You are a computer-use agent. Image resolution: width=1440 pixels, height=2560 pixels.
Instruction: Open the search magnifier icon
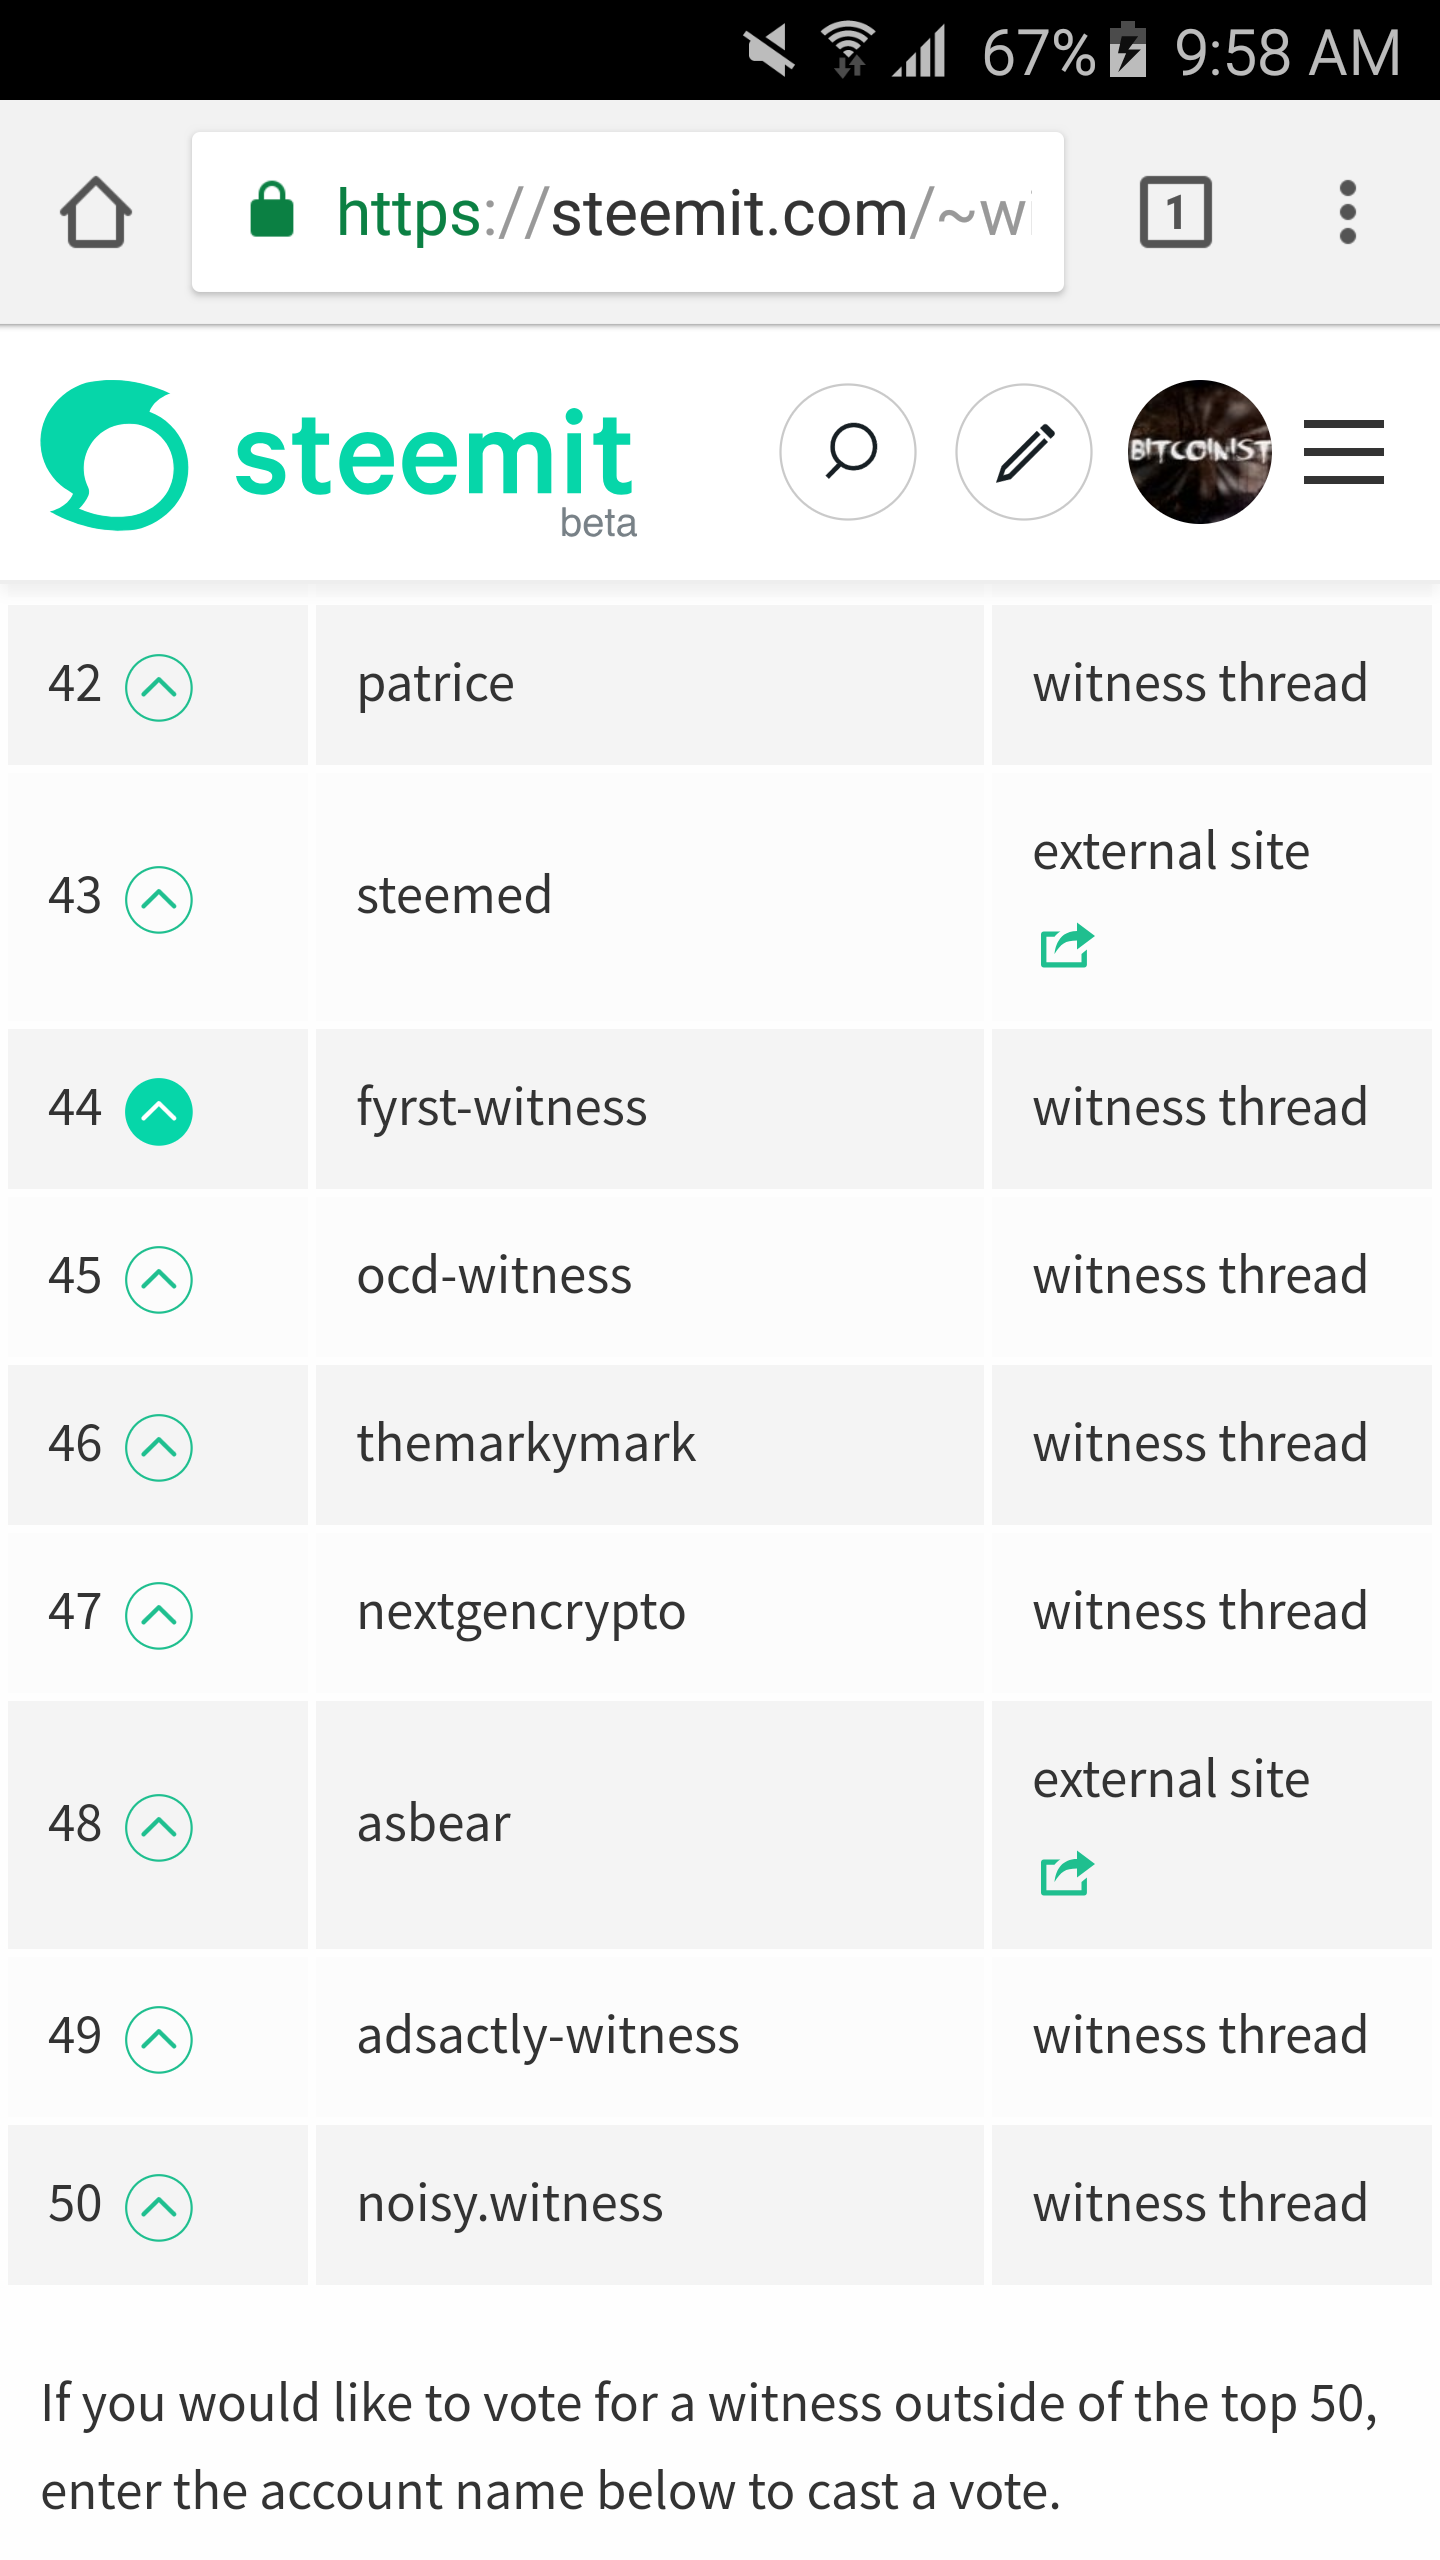tap(848, 452)
